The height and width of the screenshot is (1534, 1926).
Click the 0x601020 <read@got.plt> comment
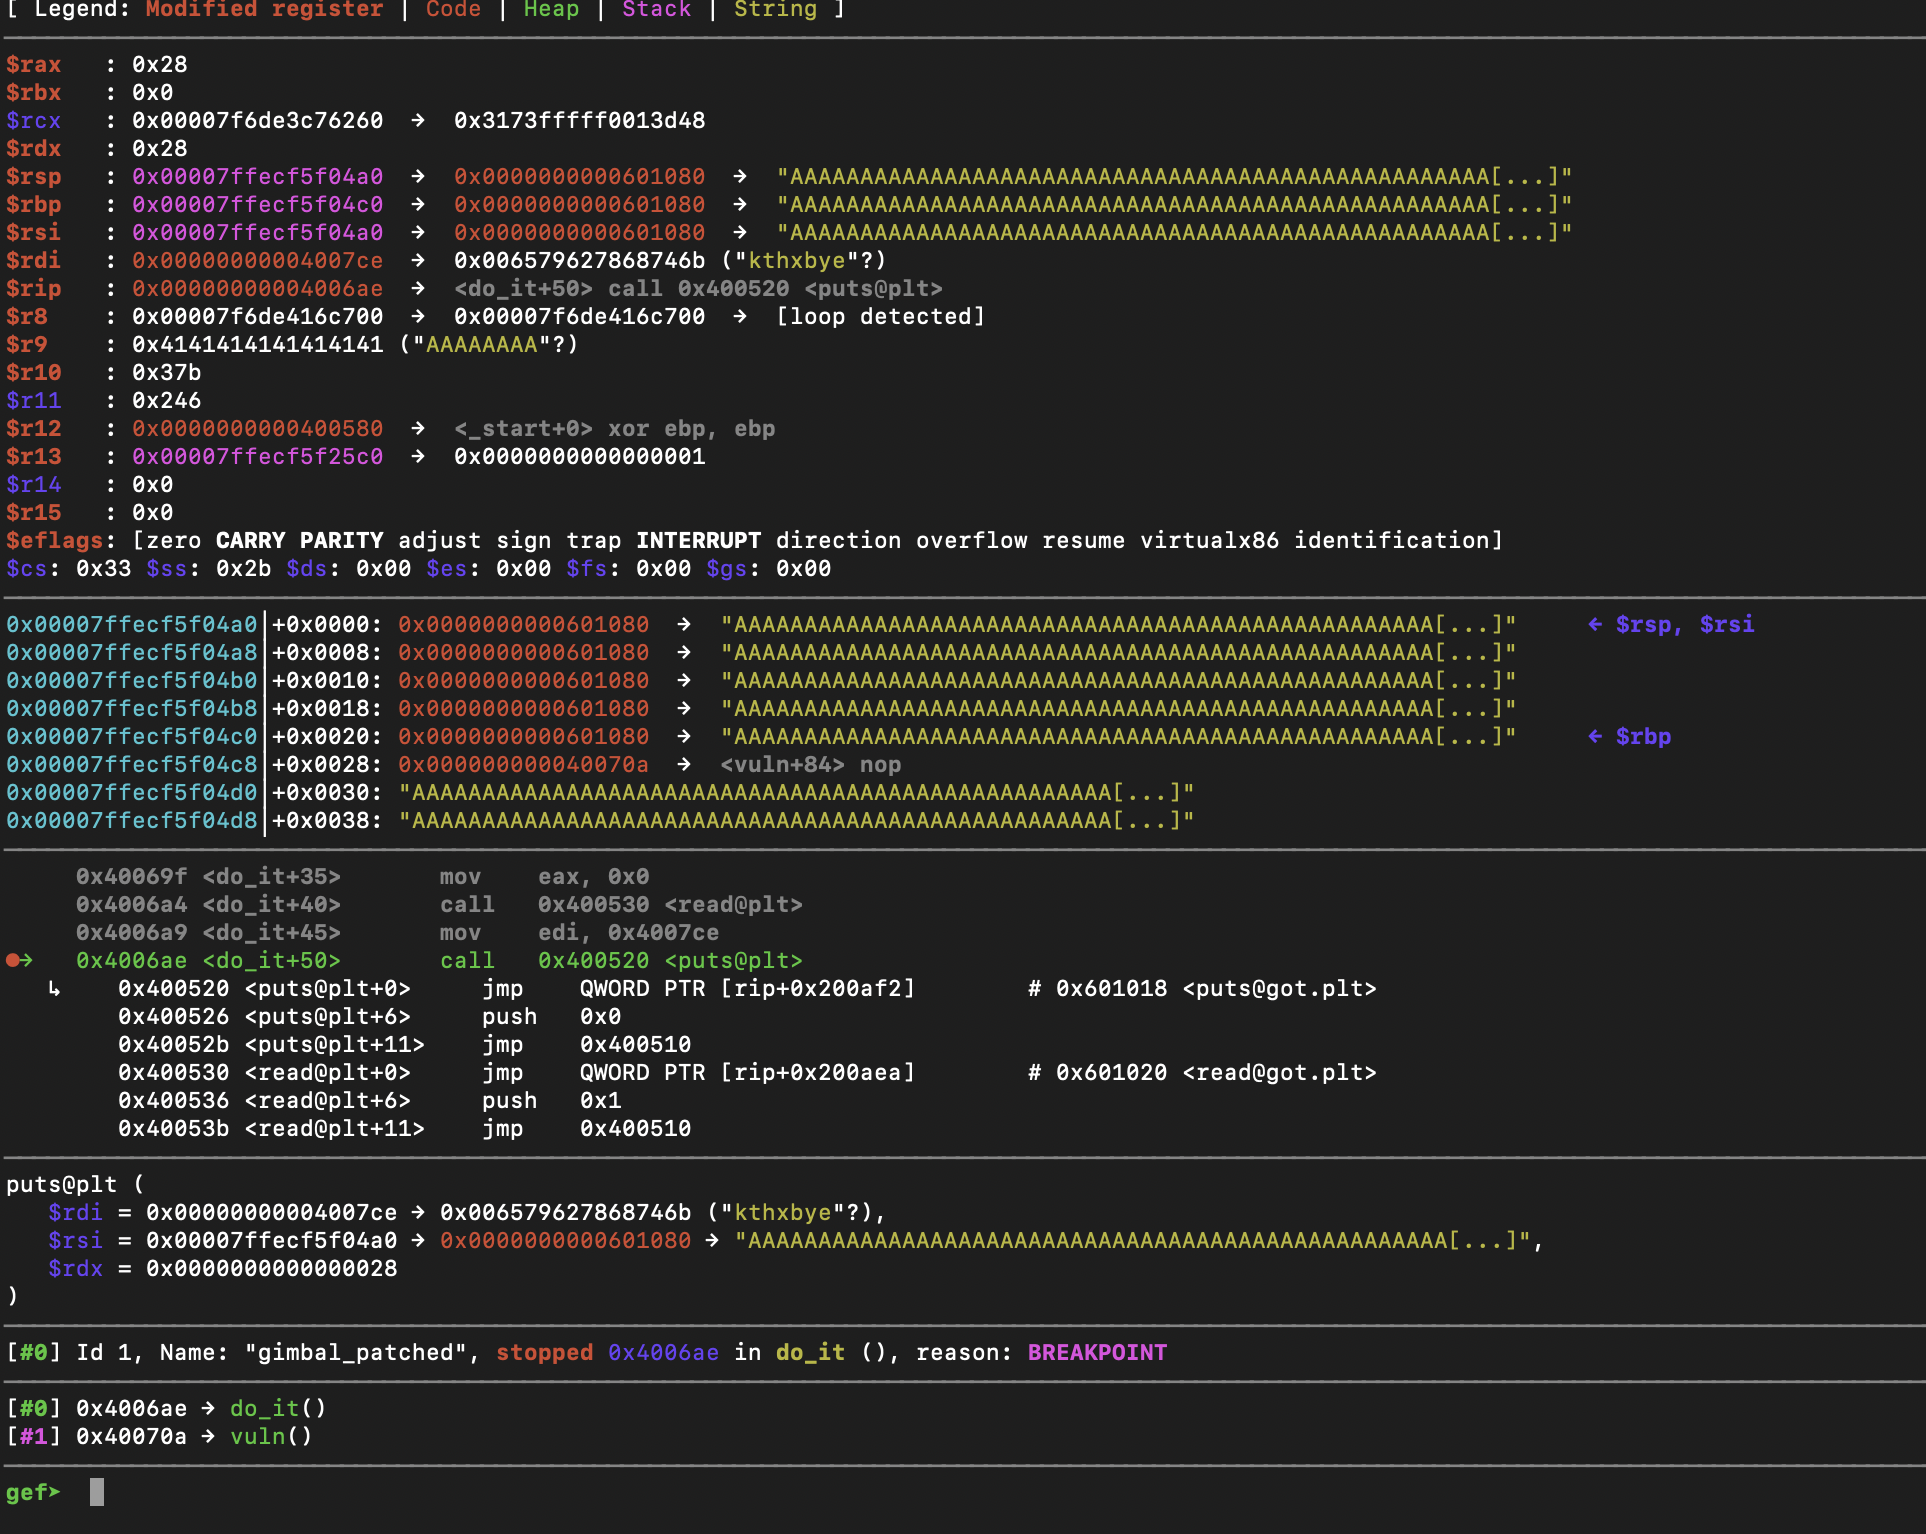pyautogui.click(x=1202, y=1072)
